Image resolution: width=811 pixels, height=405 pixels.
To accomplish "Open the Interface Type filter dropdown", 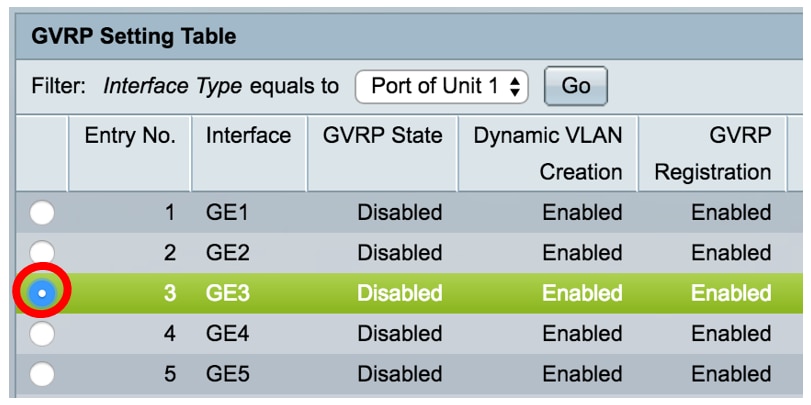I will pyautogui.click(x=441, y=86).
